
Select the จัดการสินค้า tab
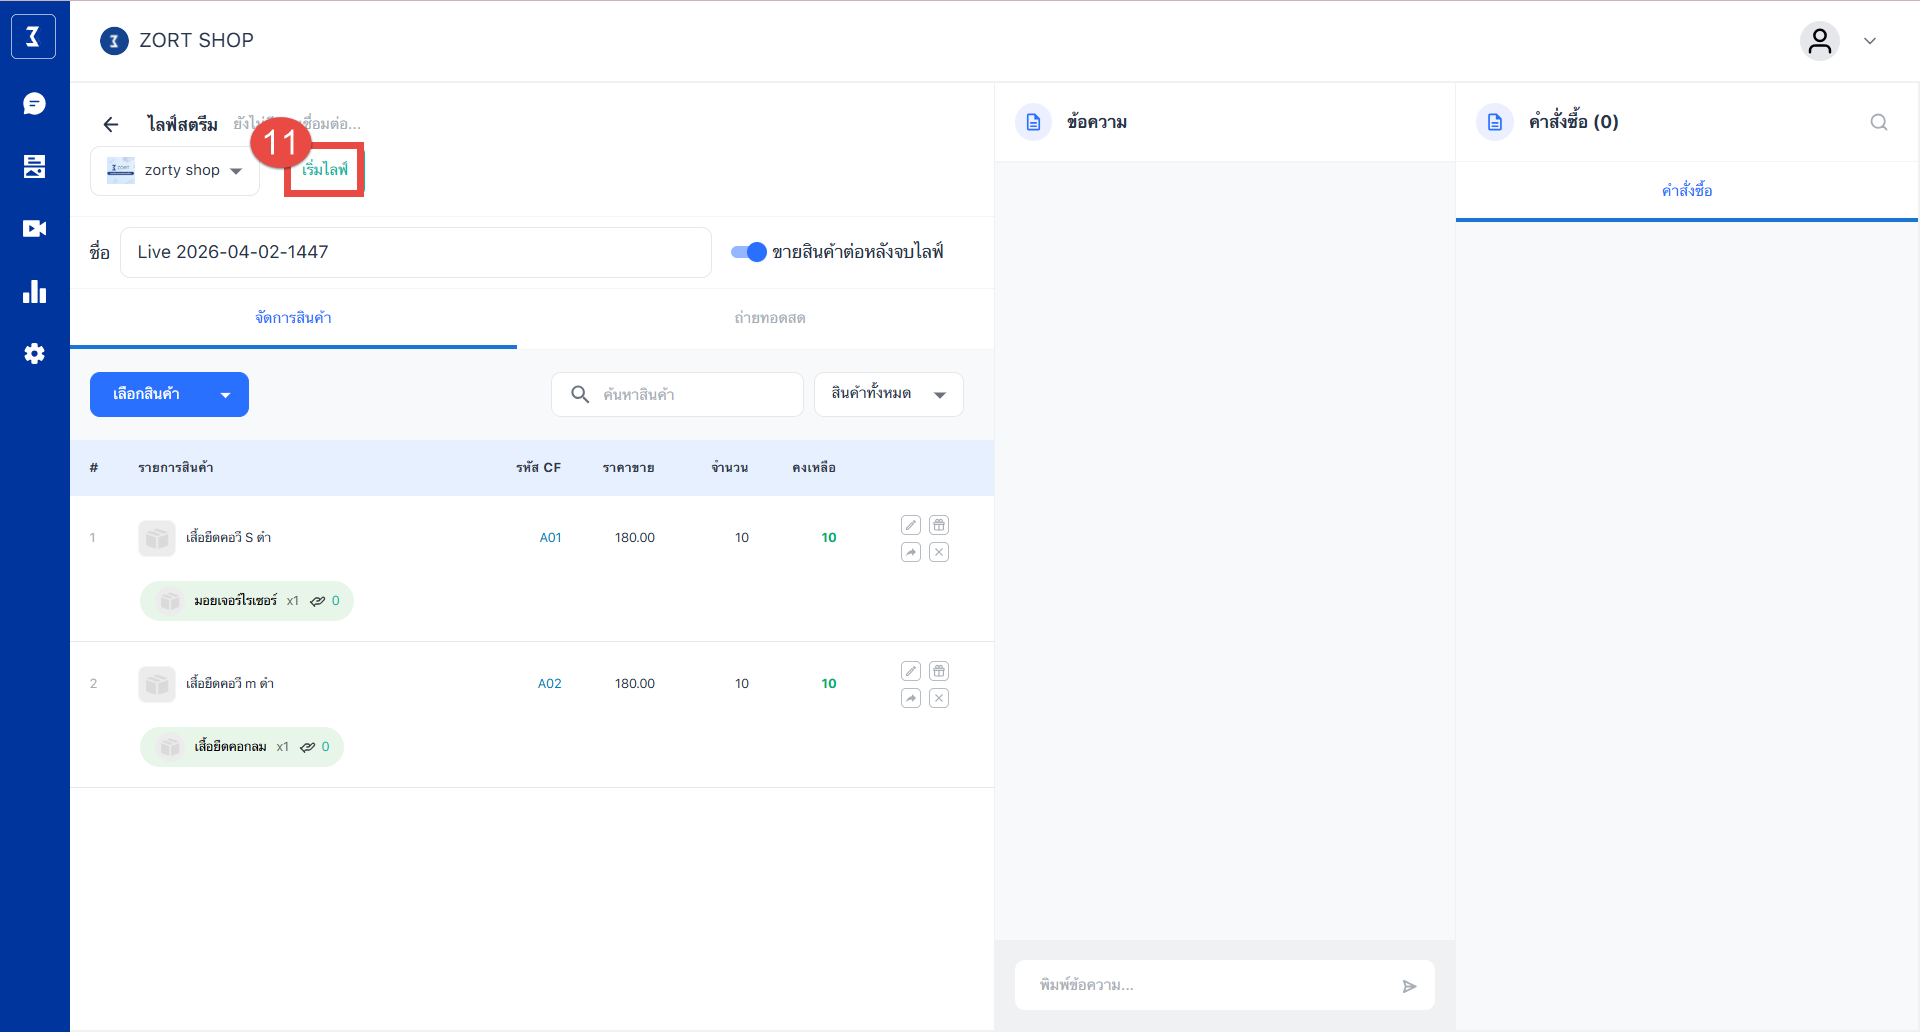click(x=293, y=318)
